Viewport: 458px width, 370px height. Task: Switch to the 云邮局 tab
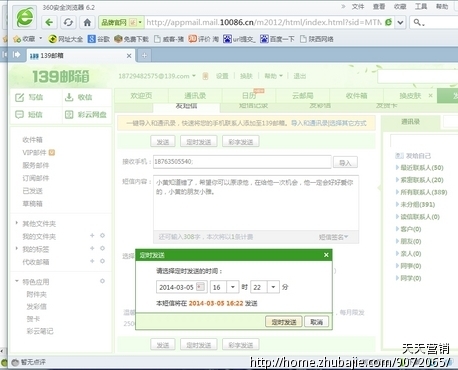[x=303, y=96]
